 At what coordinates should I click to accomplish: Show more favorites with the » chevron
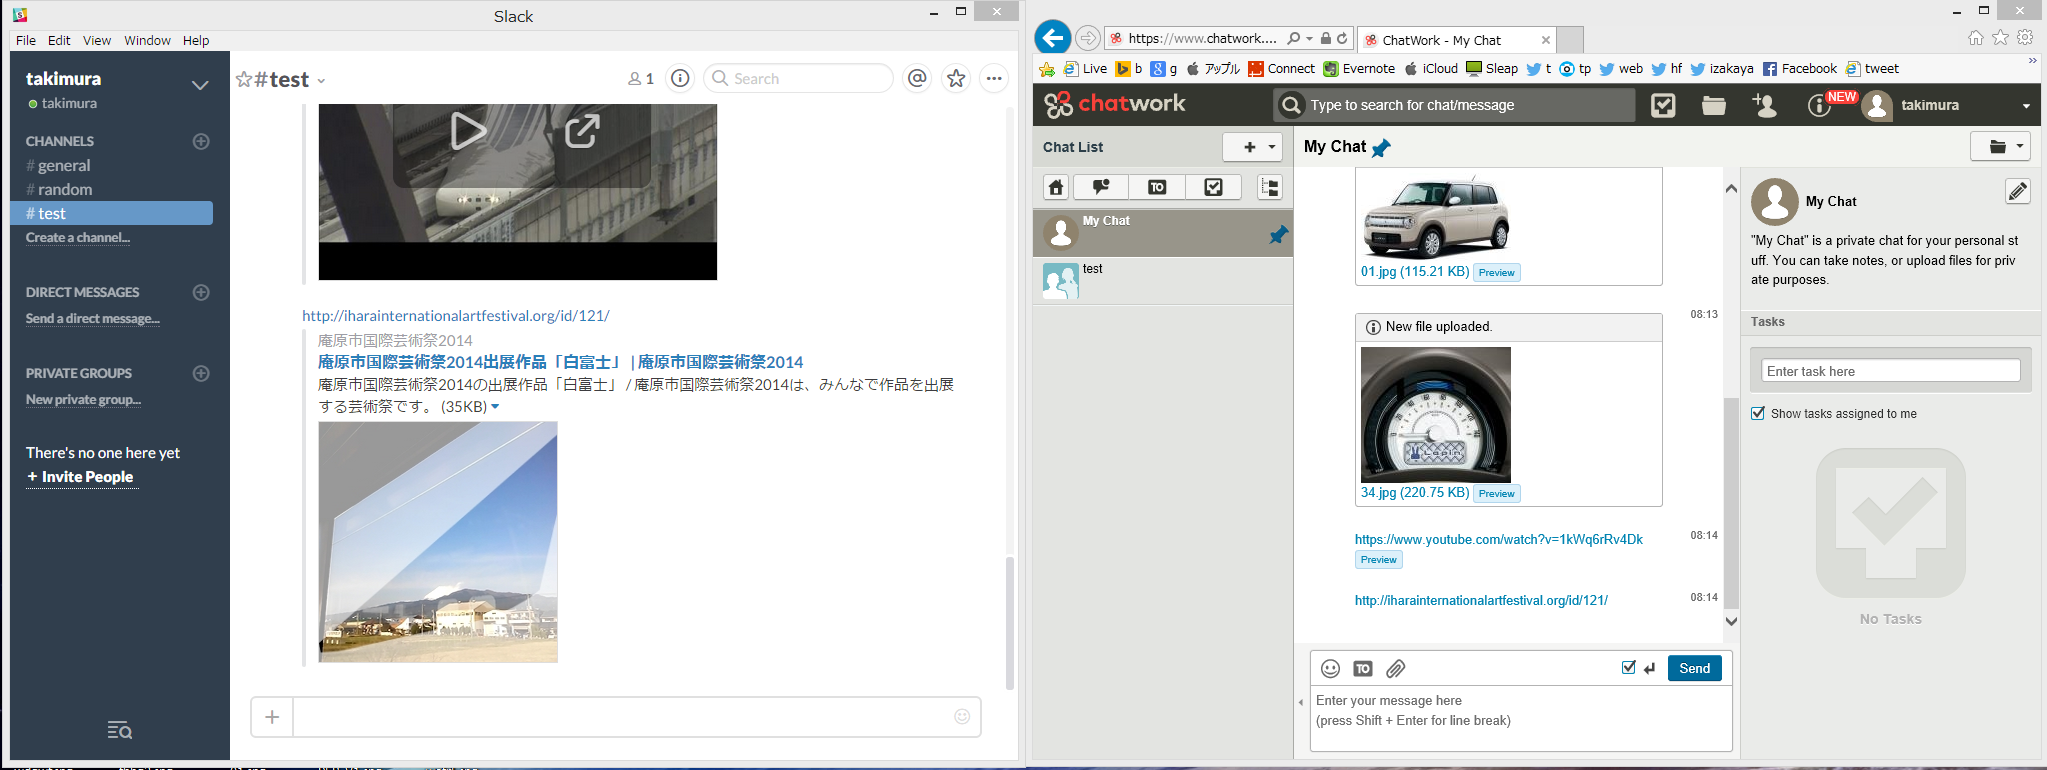[2032, 62]
